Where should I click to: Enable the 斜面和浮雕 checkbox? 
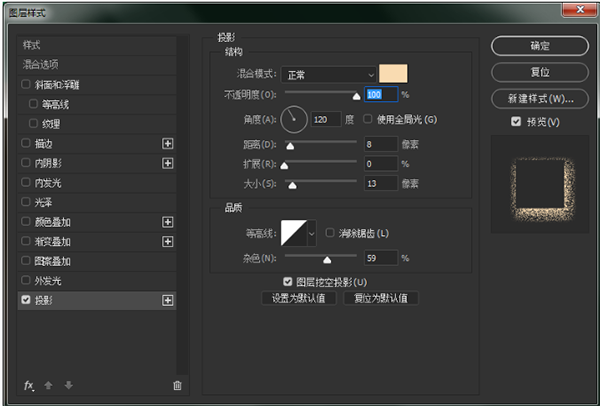click(25, 85)
